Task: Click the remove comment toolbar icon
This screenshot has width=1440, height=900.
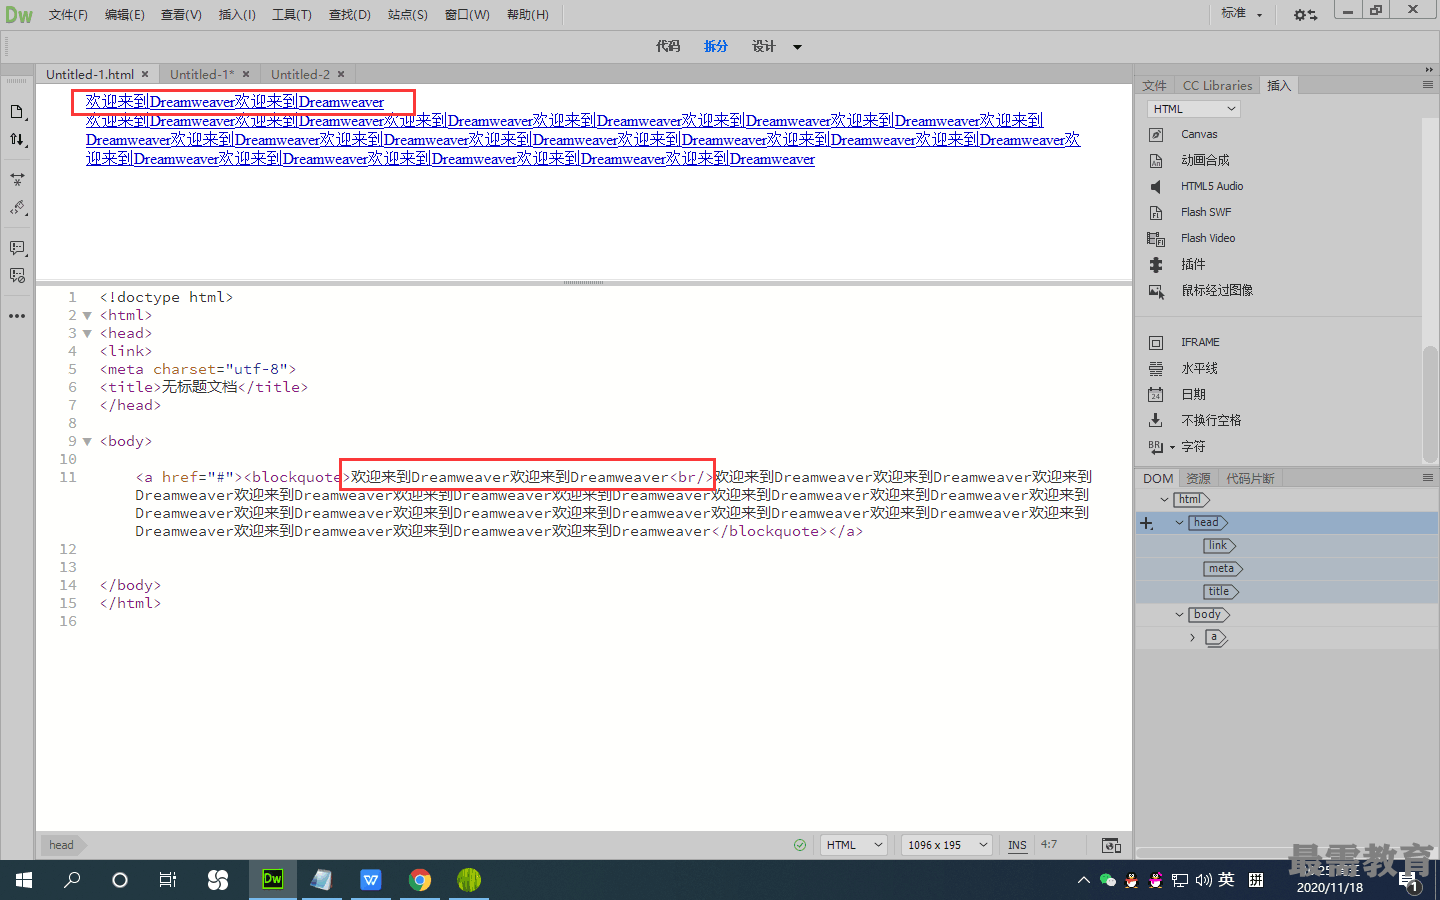Action: click(x=17, y=275)
